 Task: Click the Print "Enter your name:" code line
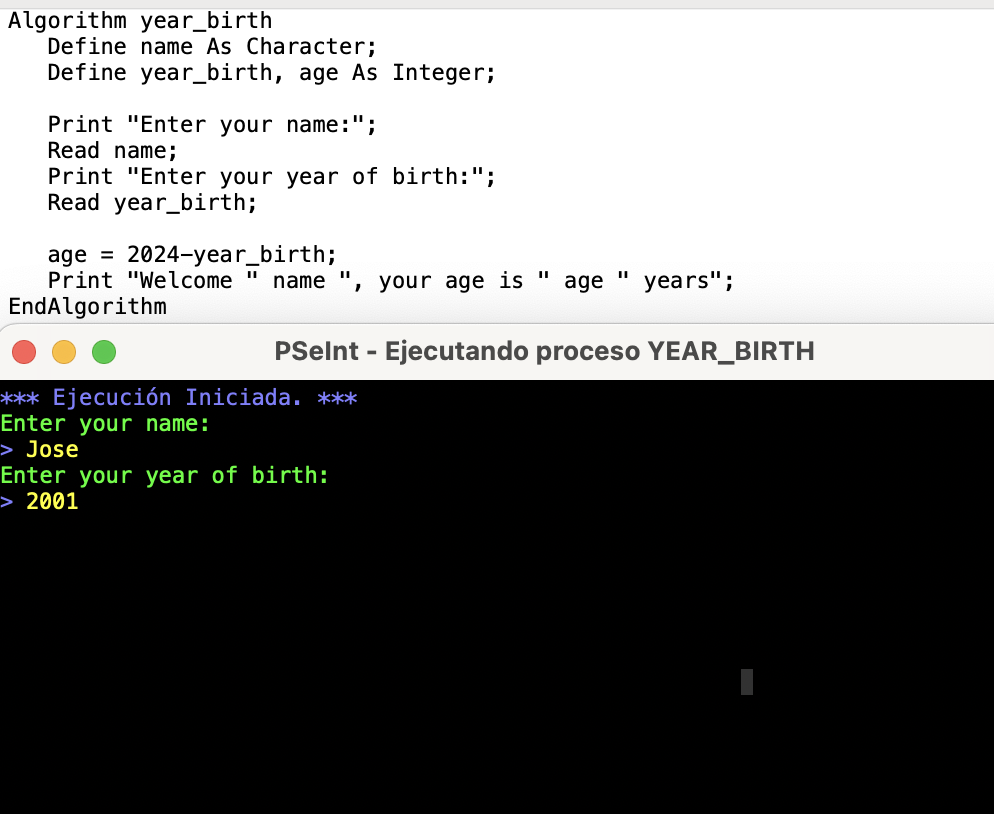point(212,124)
